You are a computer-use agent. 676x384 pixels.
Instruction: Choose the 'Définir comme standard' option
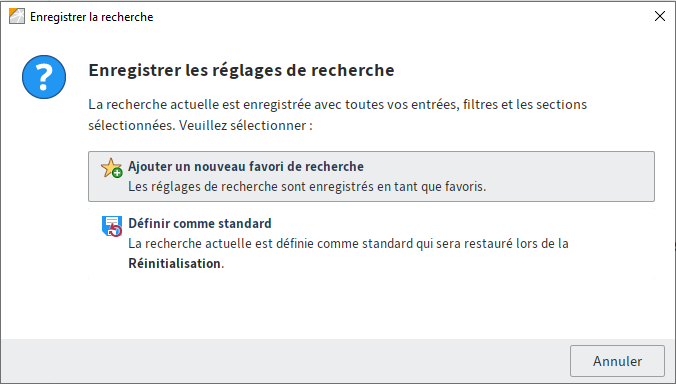(371, 243)
